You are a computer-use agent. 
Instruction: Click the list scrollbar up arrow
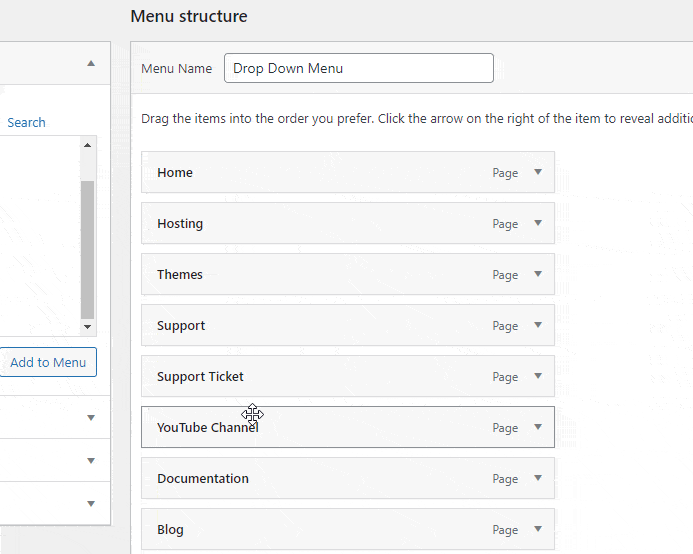(x=87, y=145)
